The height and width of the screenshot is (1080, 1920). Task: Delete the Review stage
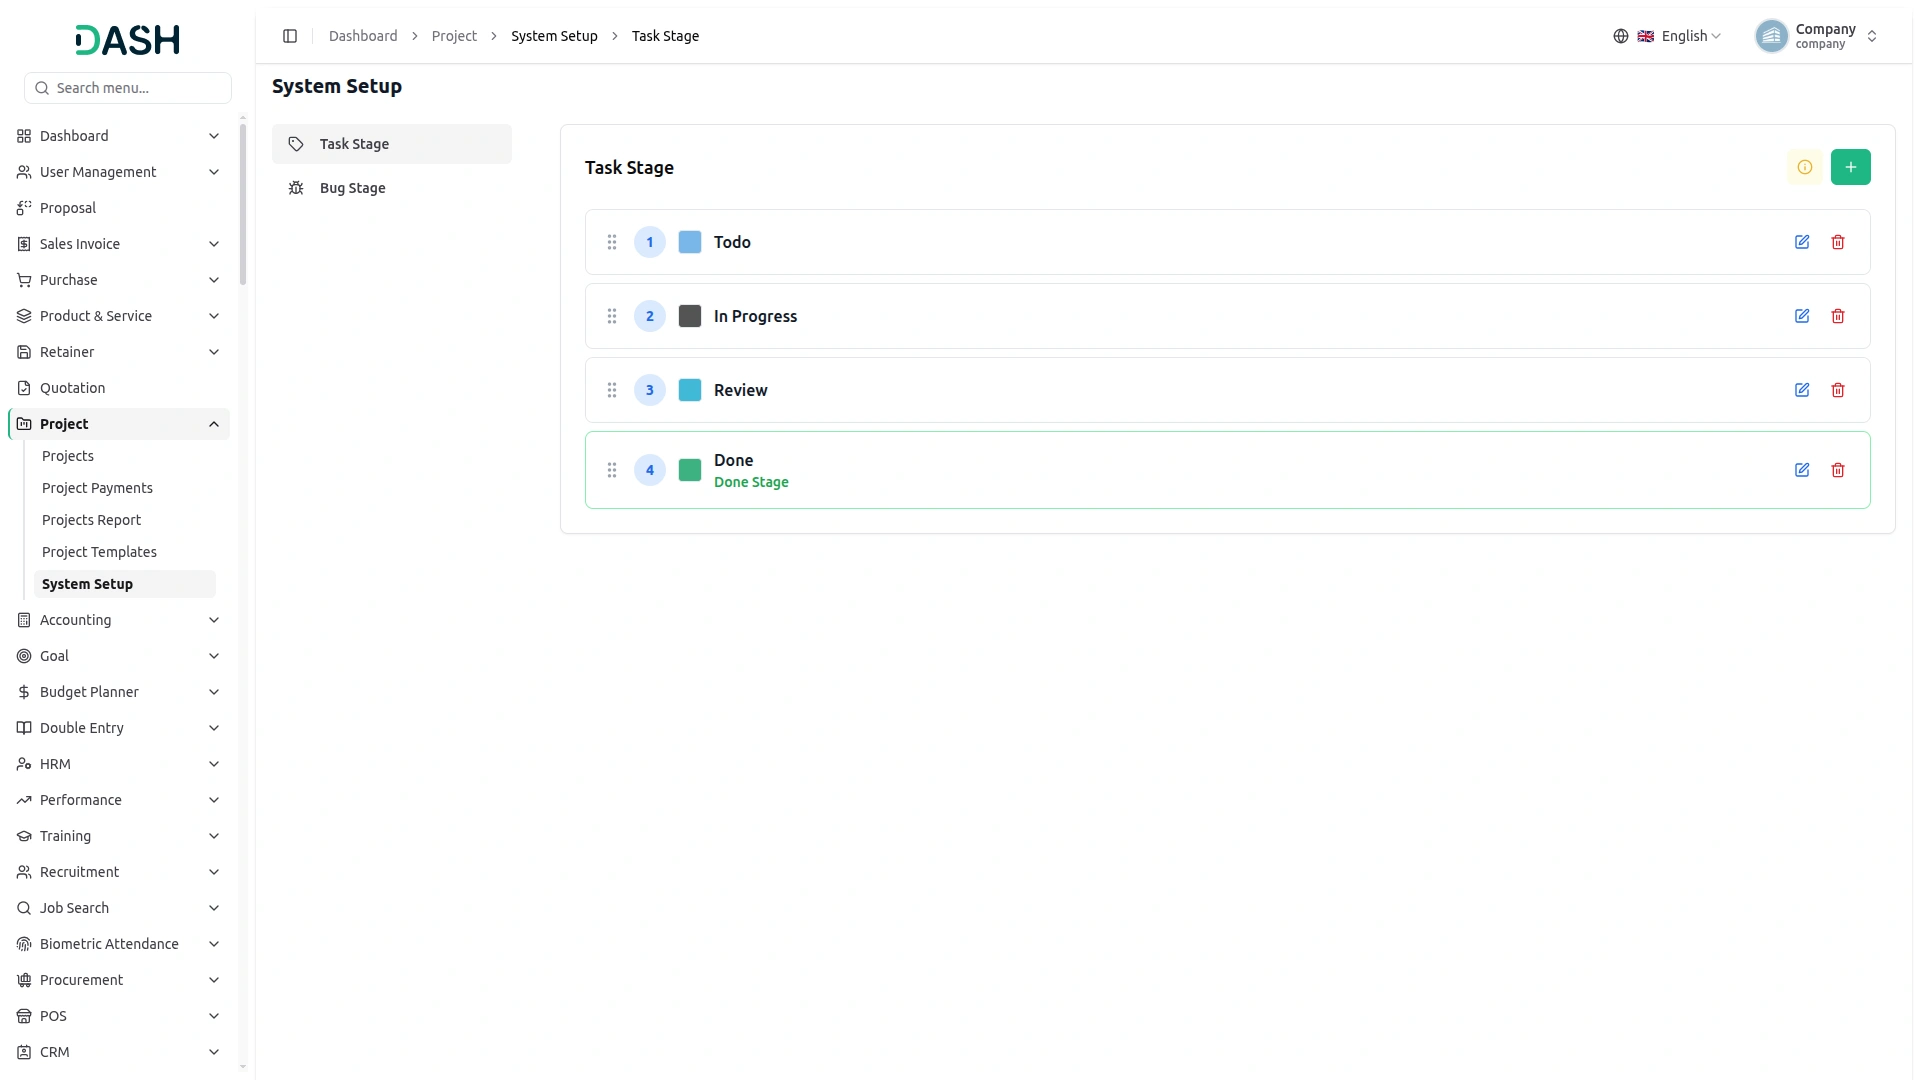click(x=1838, y=390)
